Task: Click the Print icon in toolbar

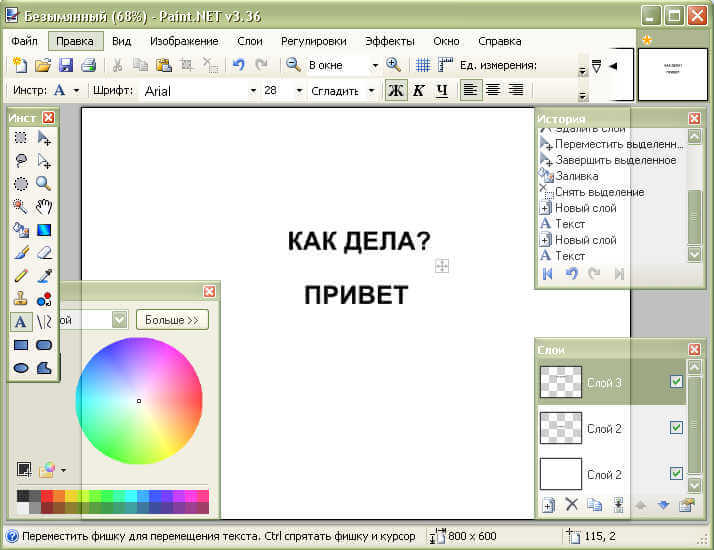Action: click(89, 65)
